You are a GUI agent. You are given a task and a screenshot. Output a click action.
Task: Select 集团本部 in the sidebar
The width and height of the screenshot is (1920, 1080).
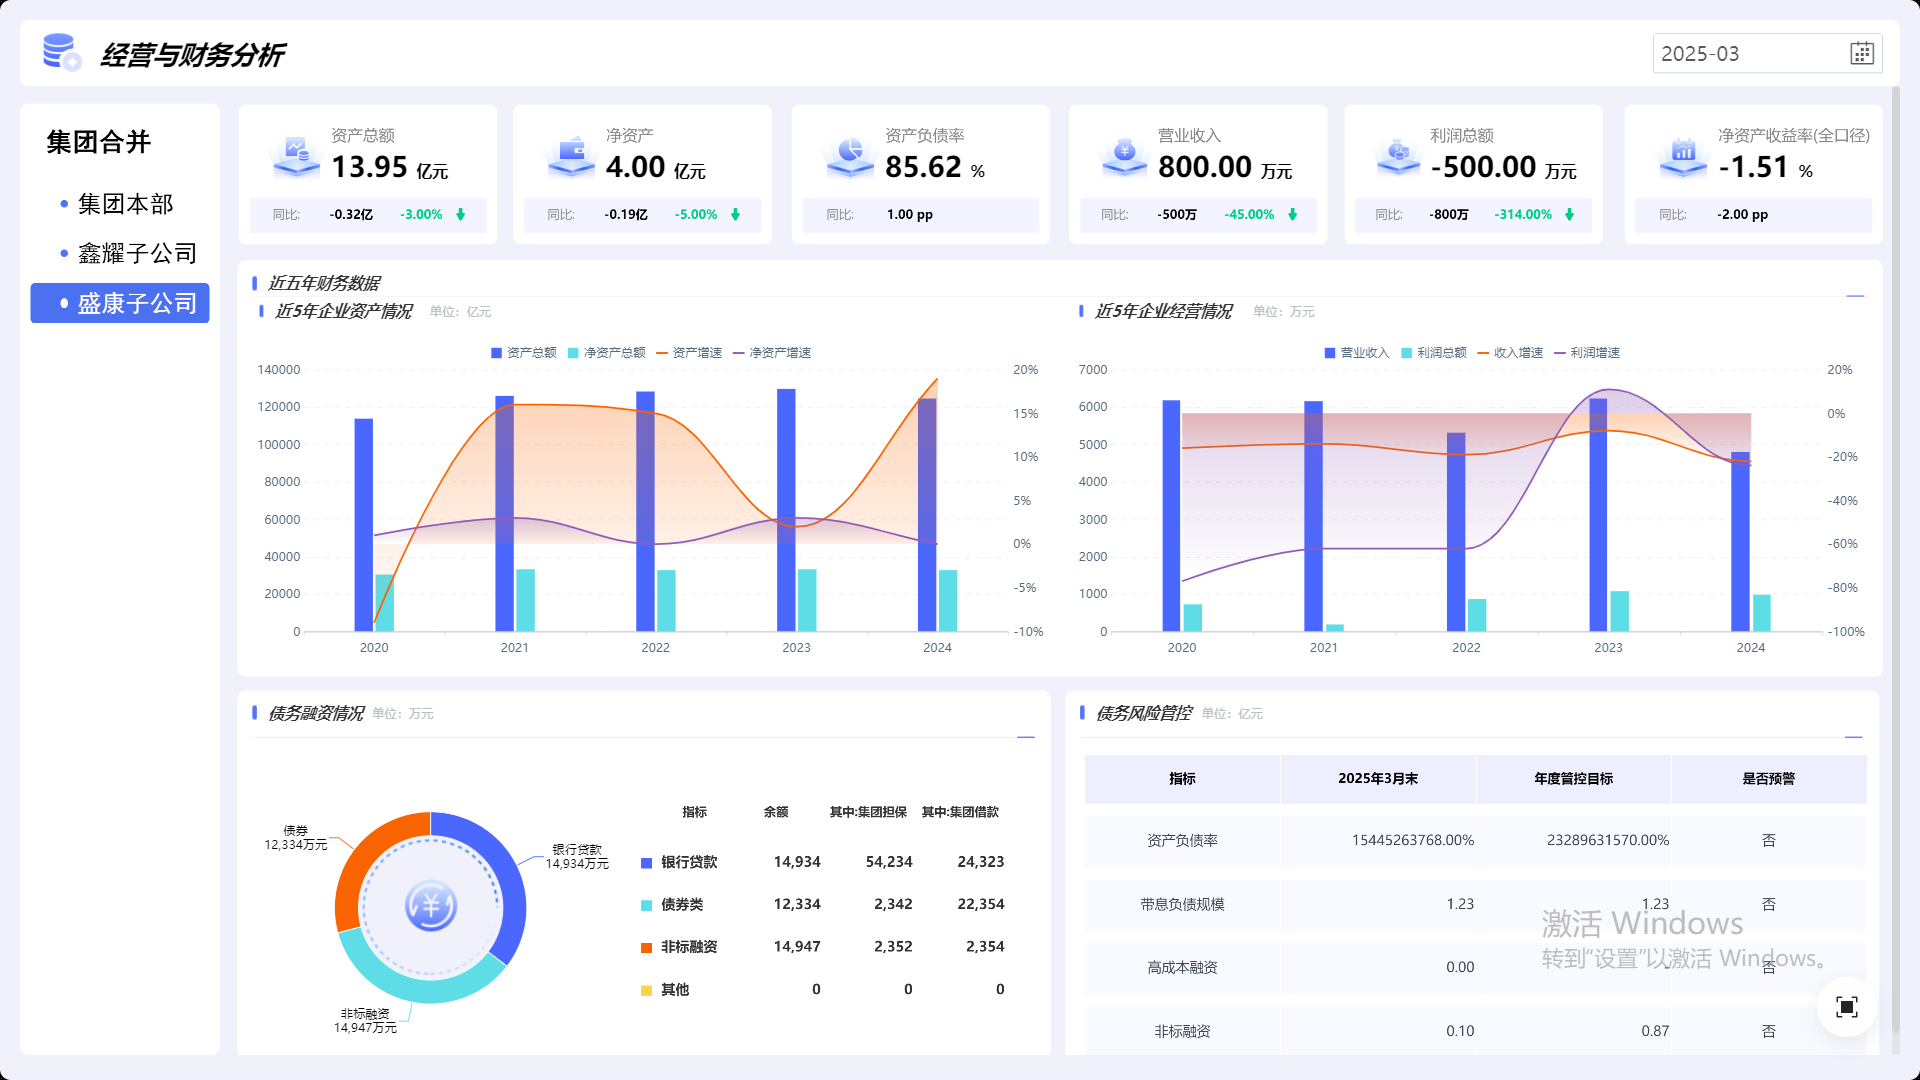pos(125,204)
